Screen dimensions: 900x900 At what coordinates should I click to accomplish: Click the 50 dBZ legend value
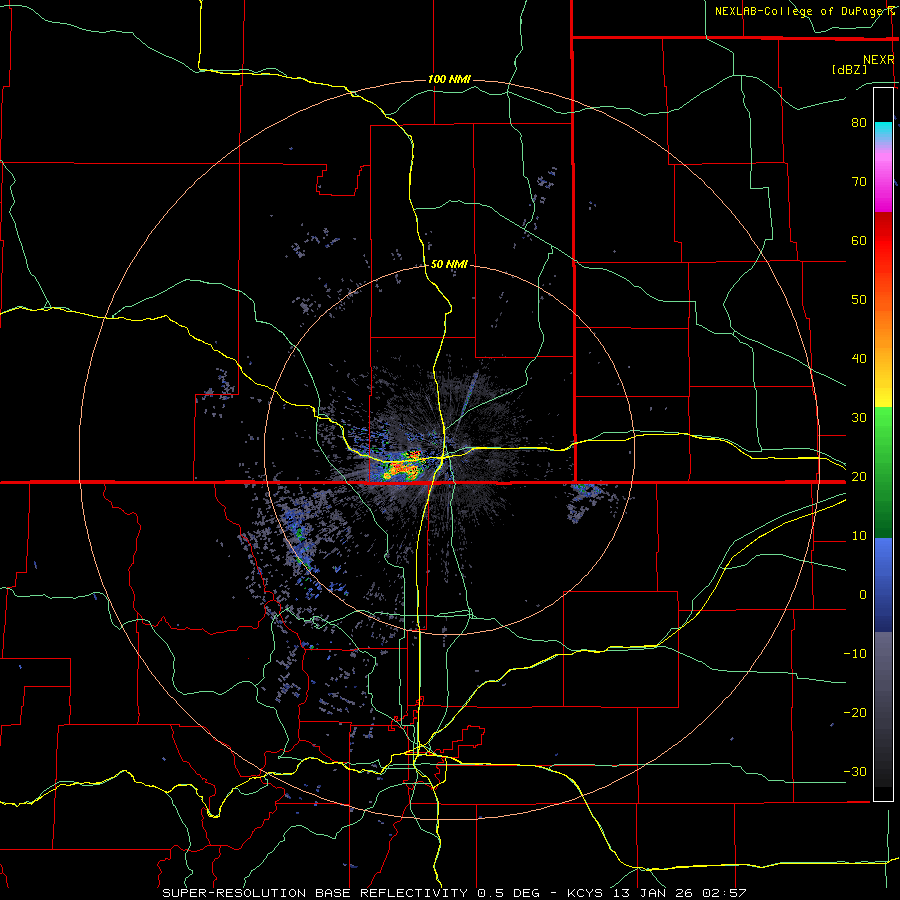(859, 300)
